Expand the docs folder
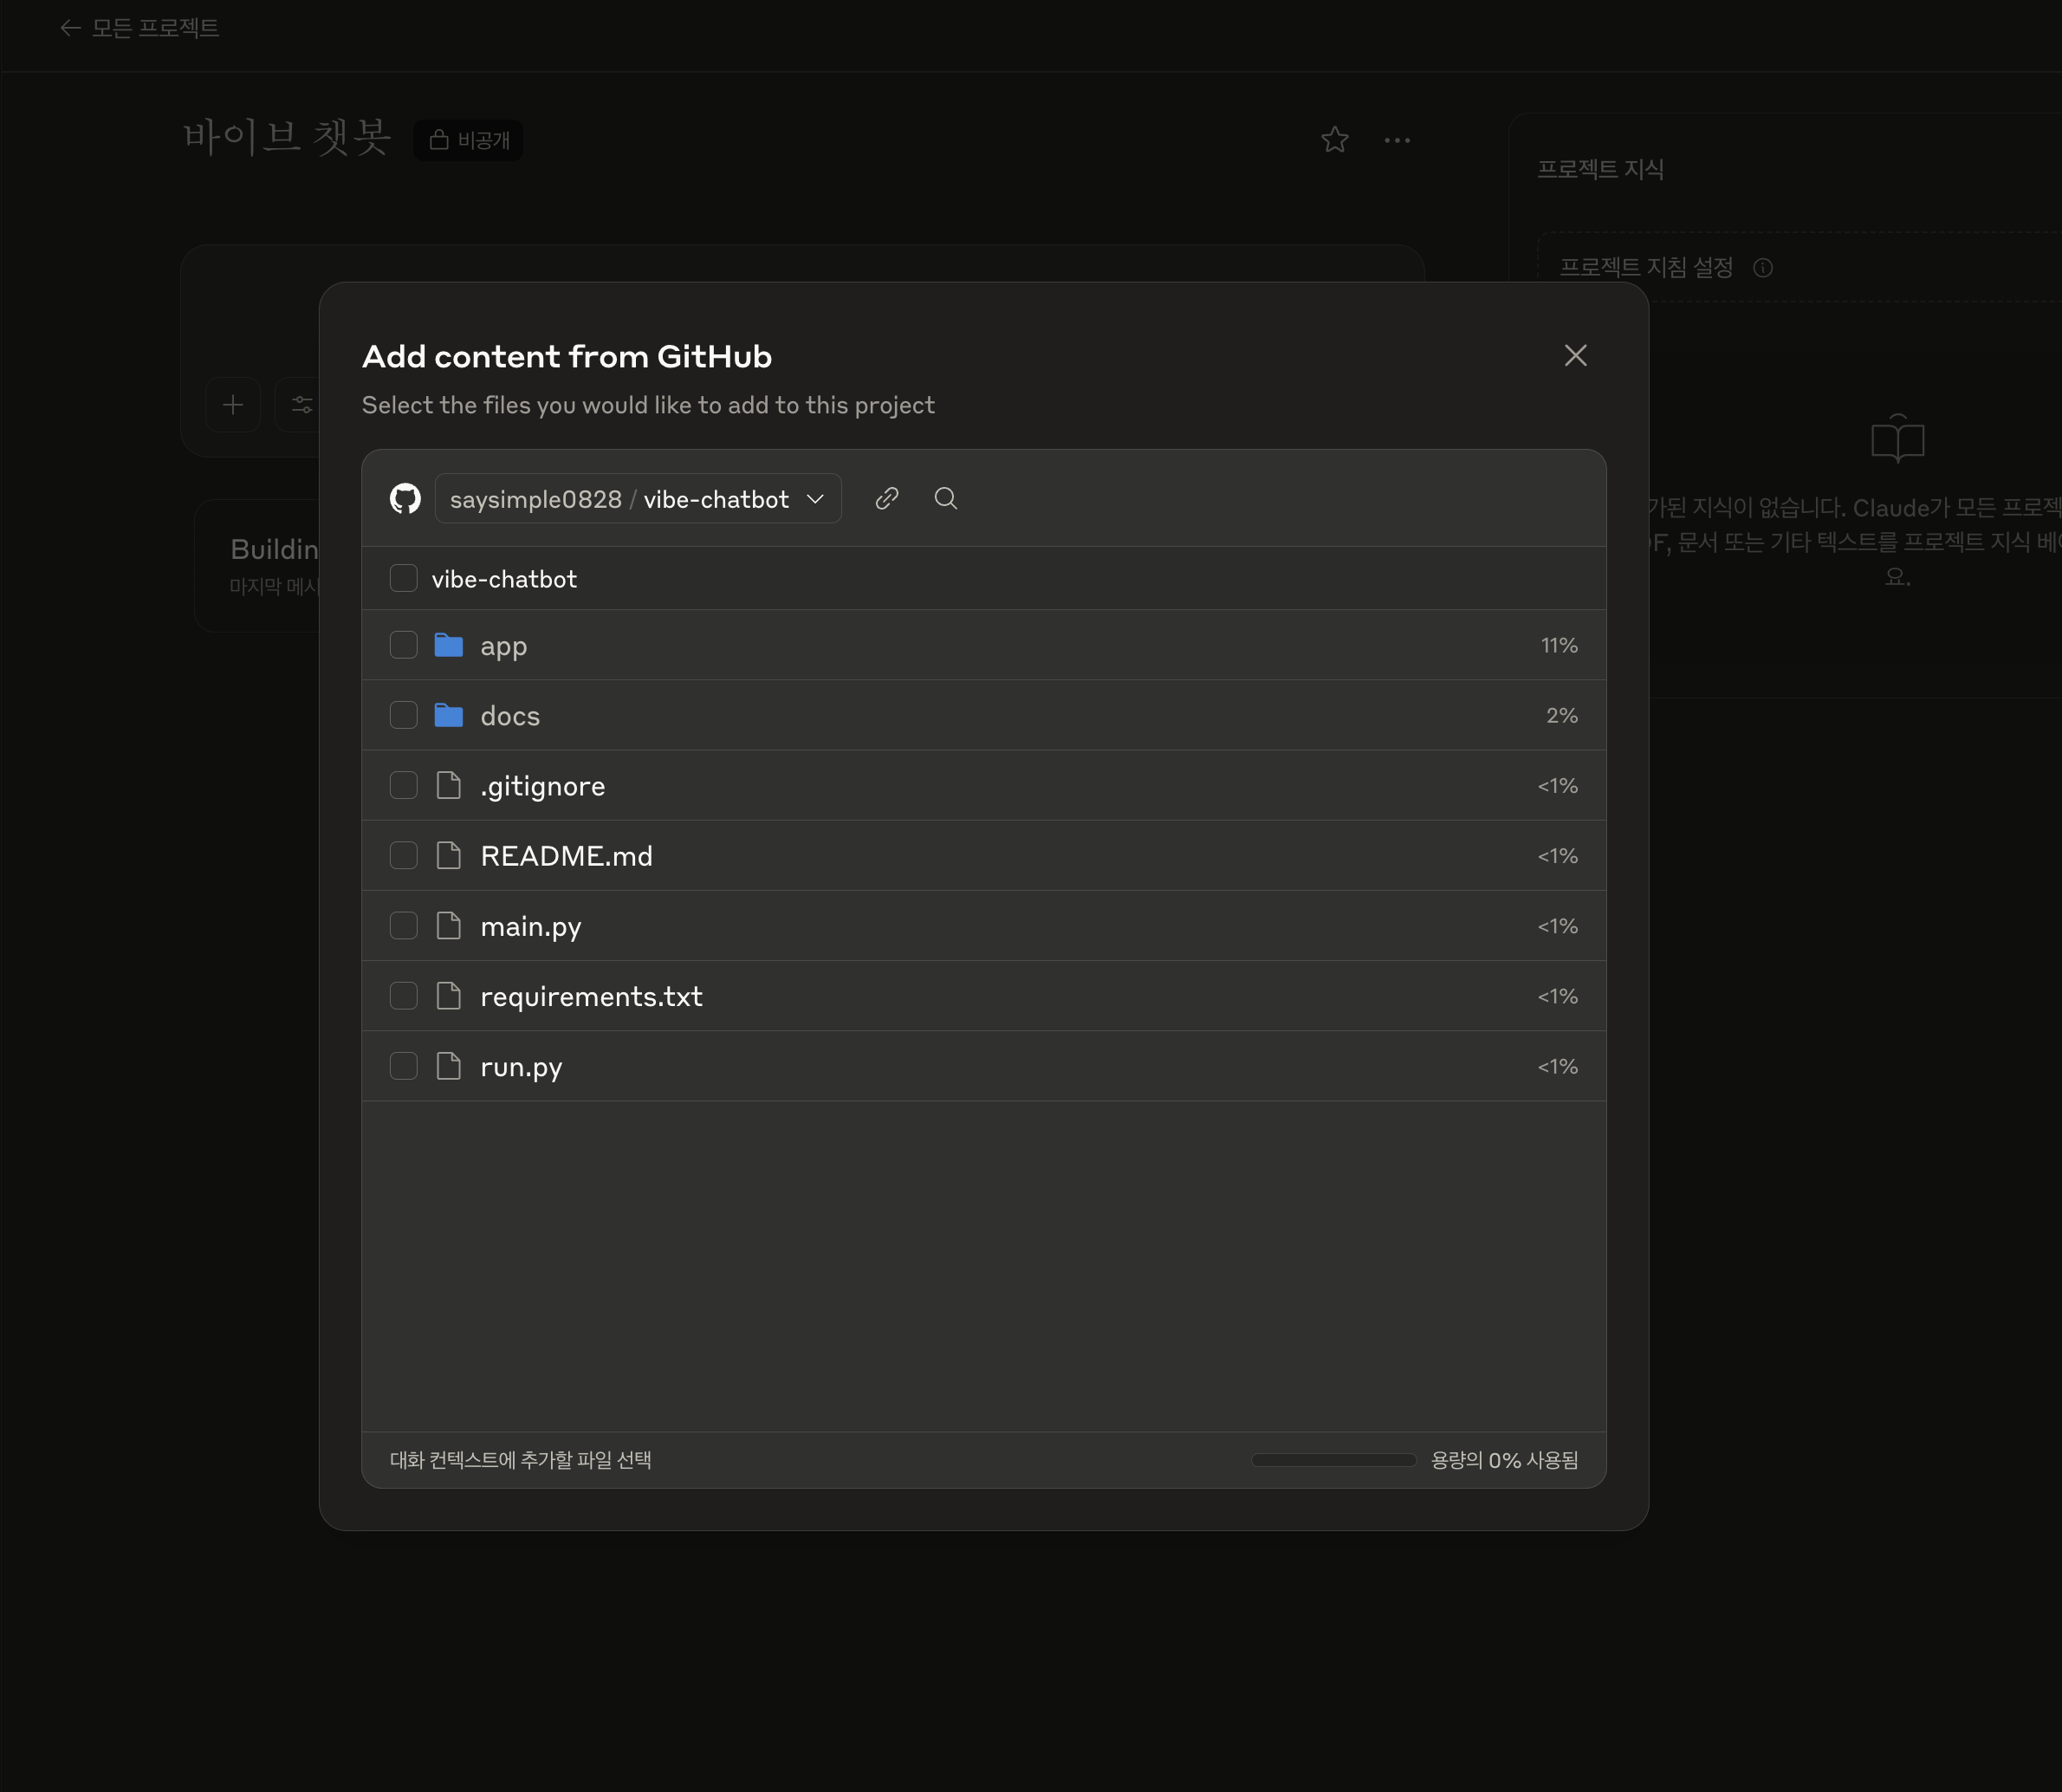Image resolution: width=2062 pixels, height=1792 pixels. pos(509,716)
